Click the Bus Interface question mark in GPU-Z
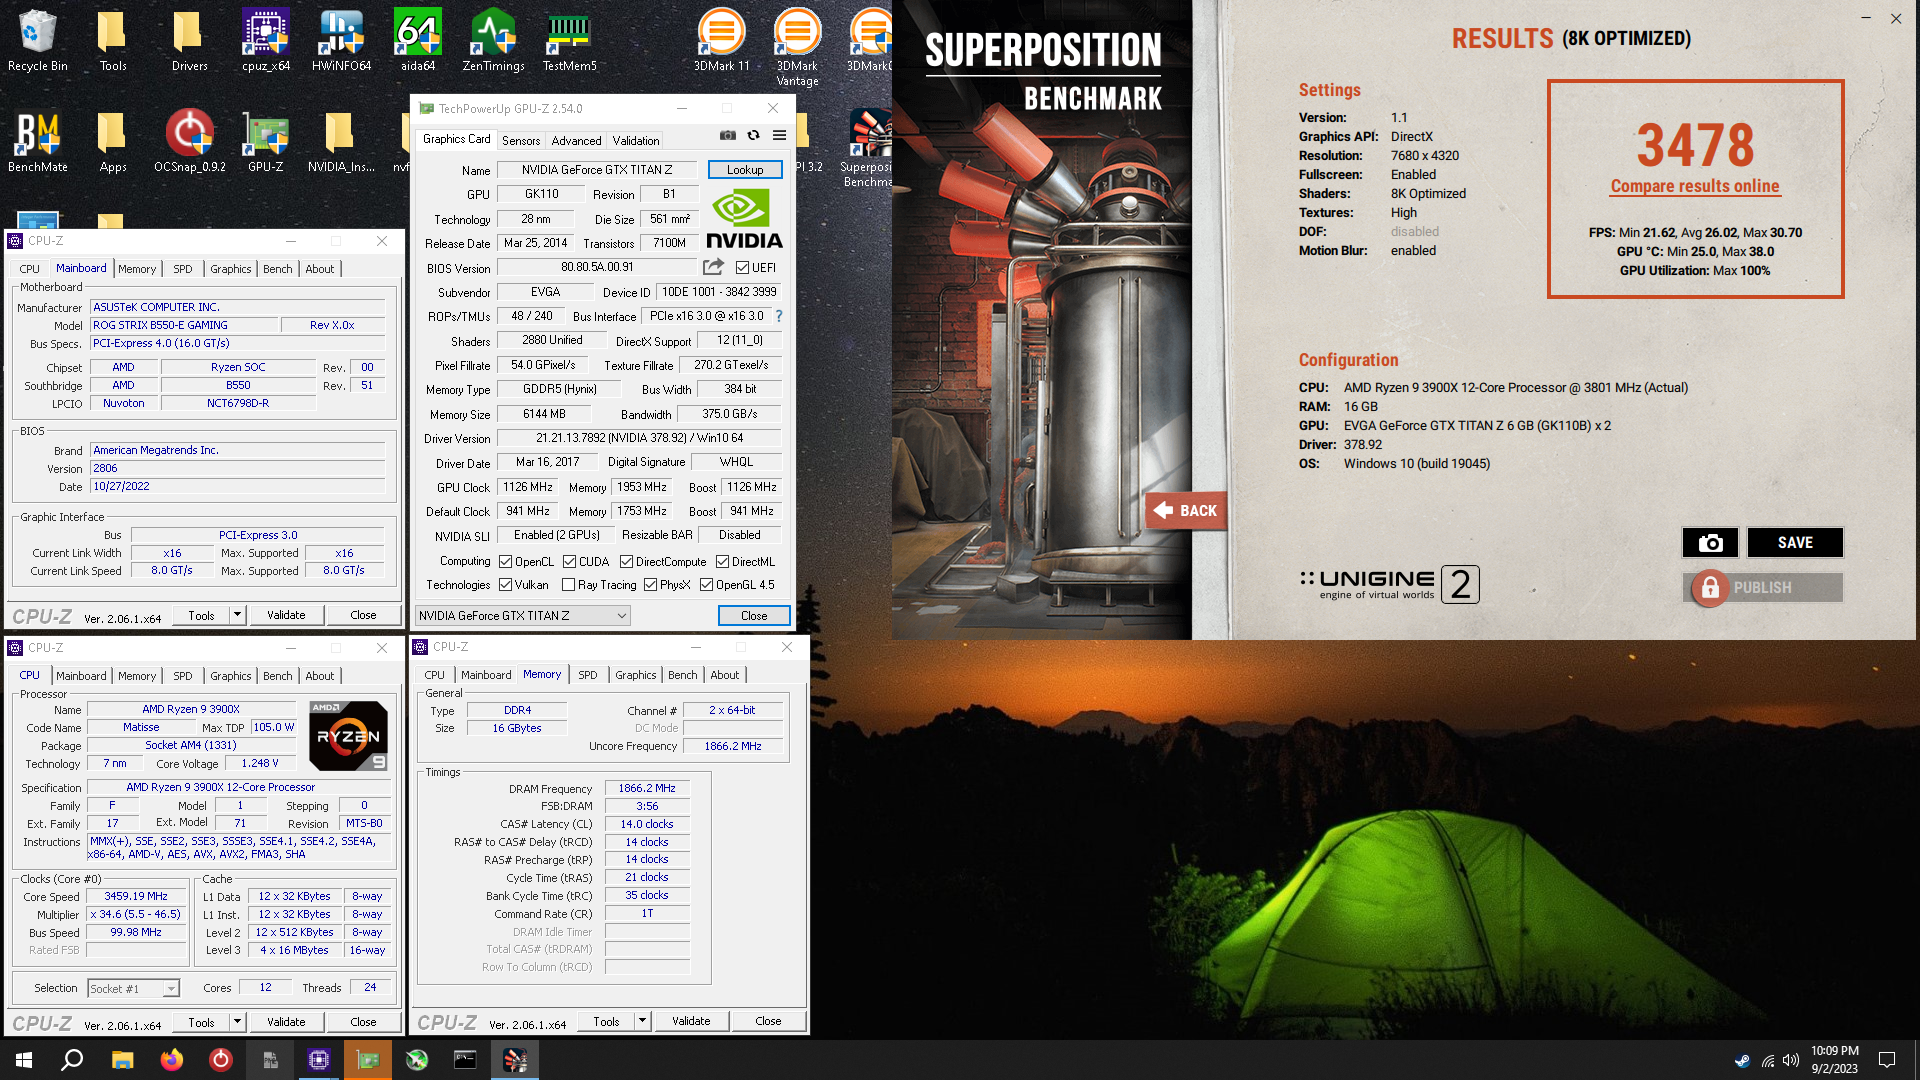Image resolution: width=1920 pixels, height=1080 pixels. point(779,316)
